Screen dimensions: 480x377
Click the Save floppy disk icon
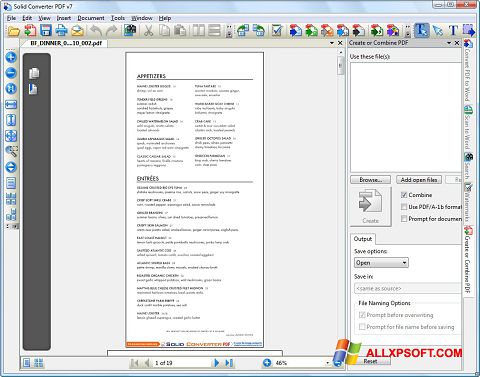pos(45,31)
